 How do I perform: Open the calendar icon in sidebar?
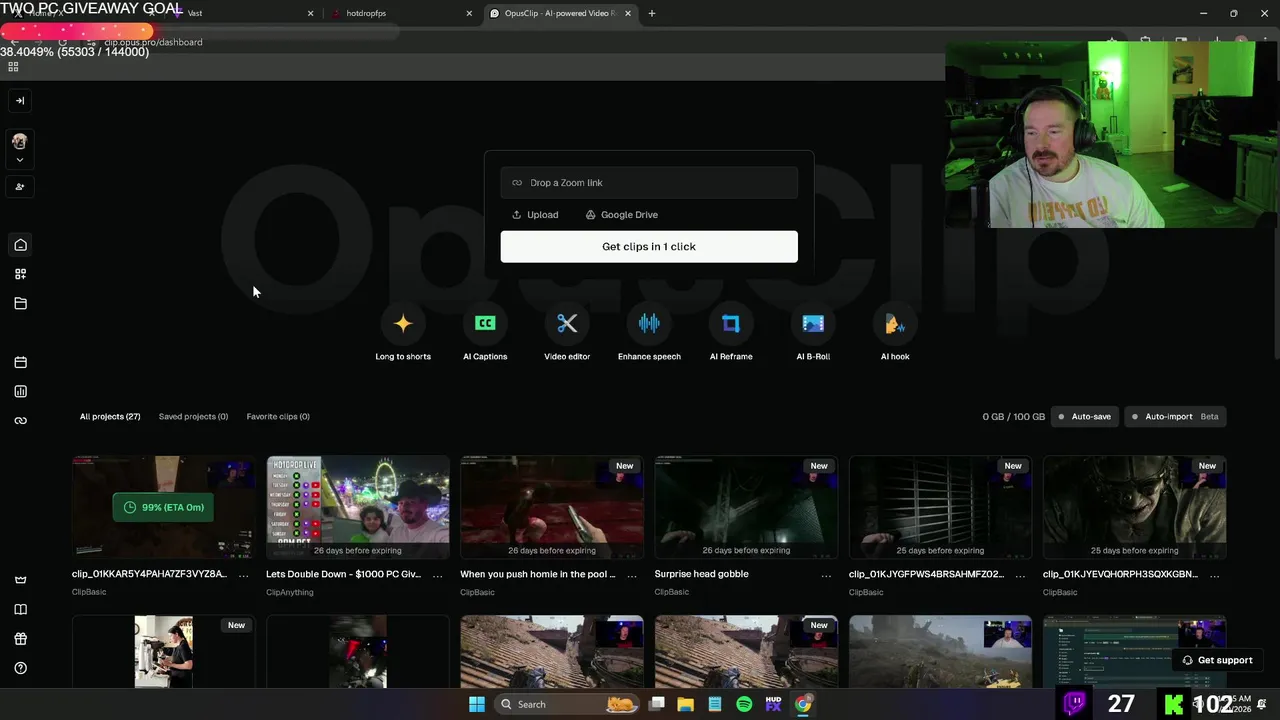point(20,362)
